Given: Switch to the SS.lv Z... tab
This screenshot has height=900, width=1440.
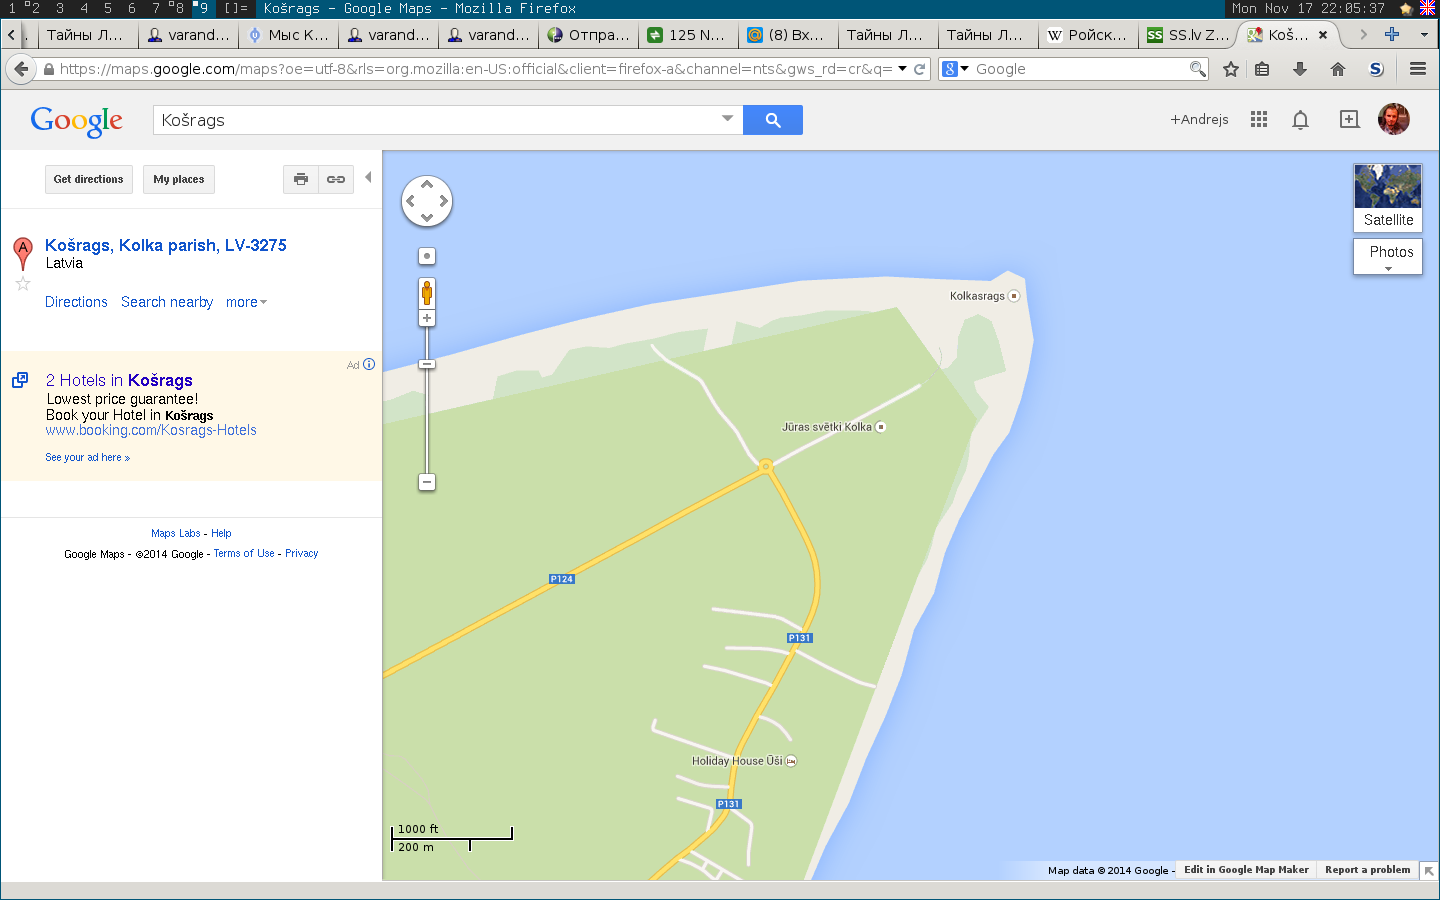Looking at the screenshot, I should point(1189,35).
